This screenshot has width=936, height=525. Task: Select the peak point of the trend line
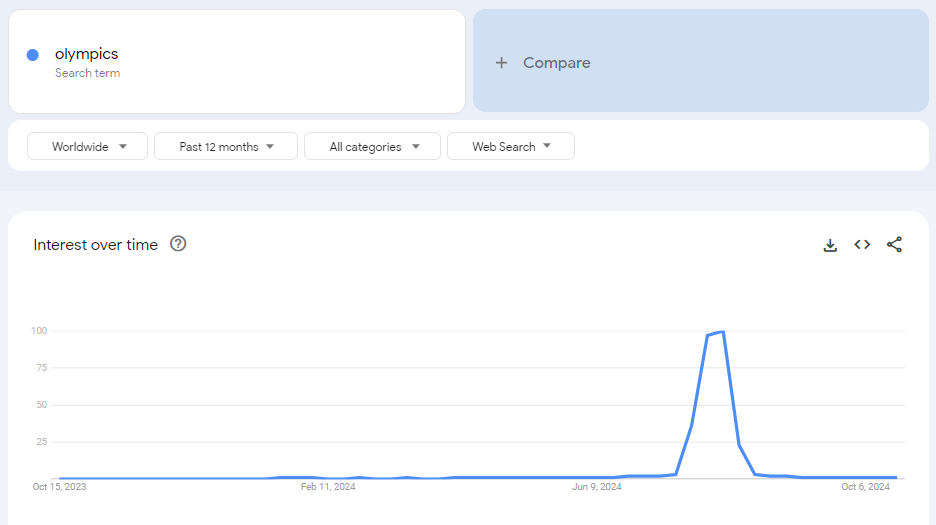(722, 332)
